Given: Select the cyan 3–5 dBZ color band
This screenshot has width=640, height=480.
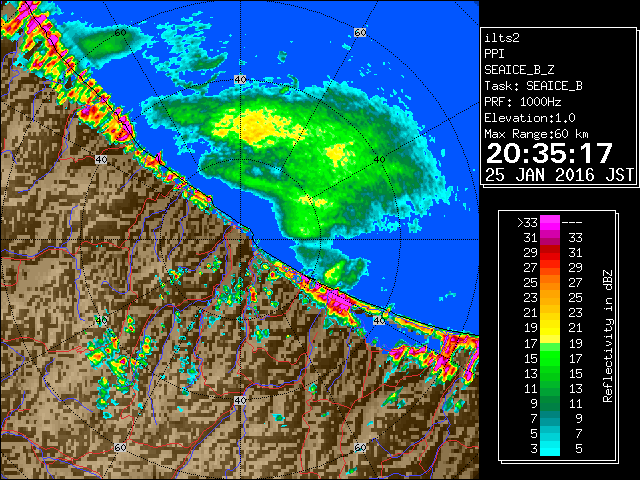Looking at the screenshot, I should pos(550,448).
